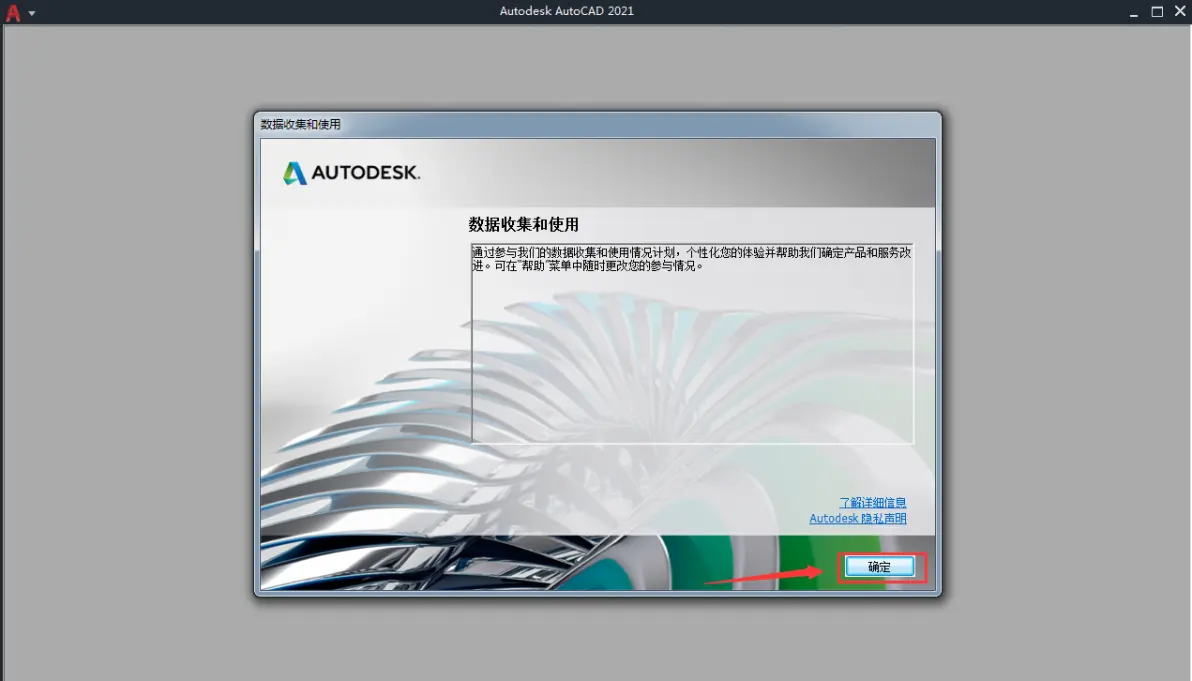Click the 数据收集和使用 bold heading

[x=524, y=224]
